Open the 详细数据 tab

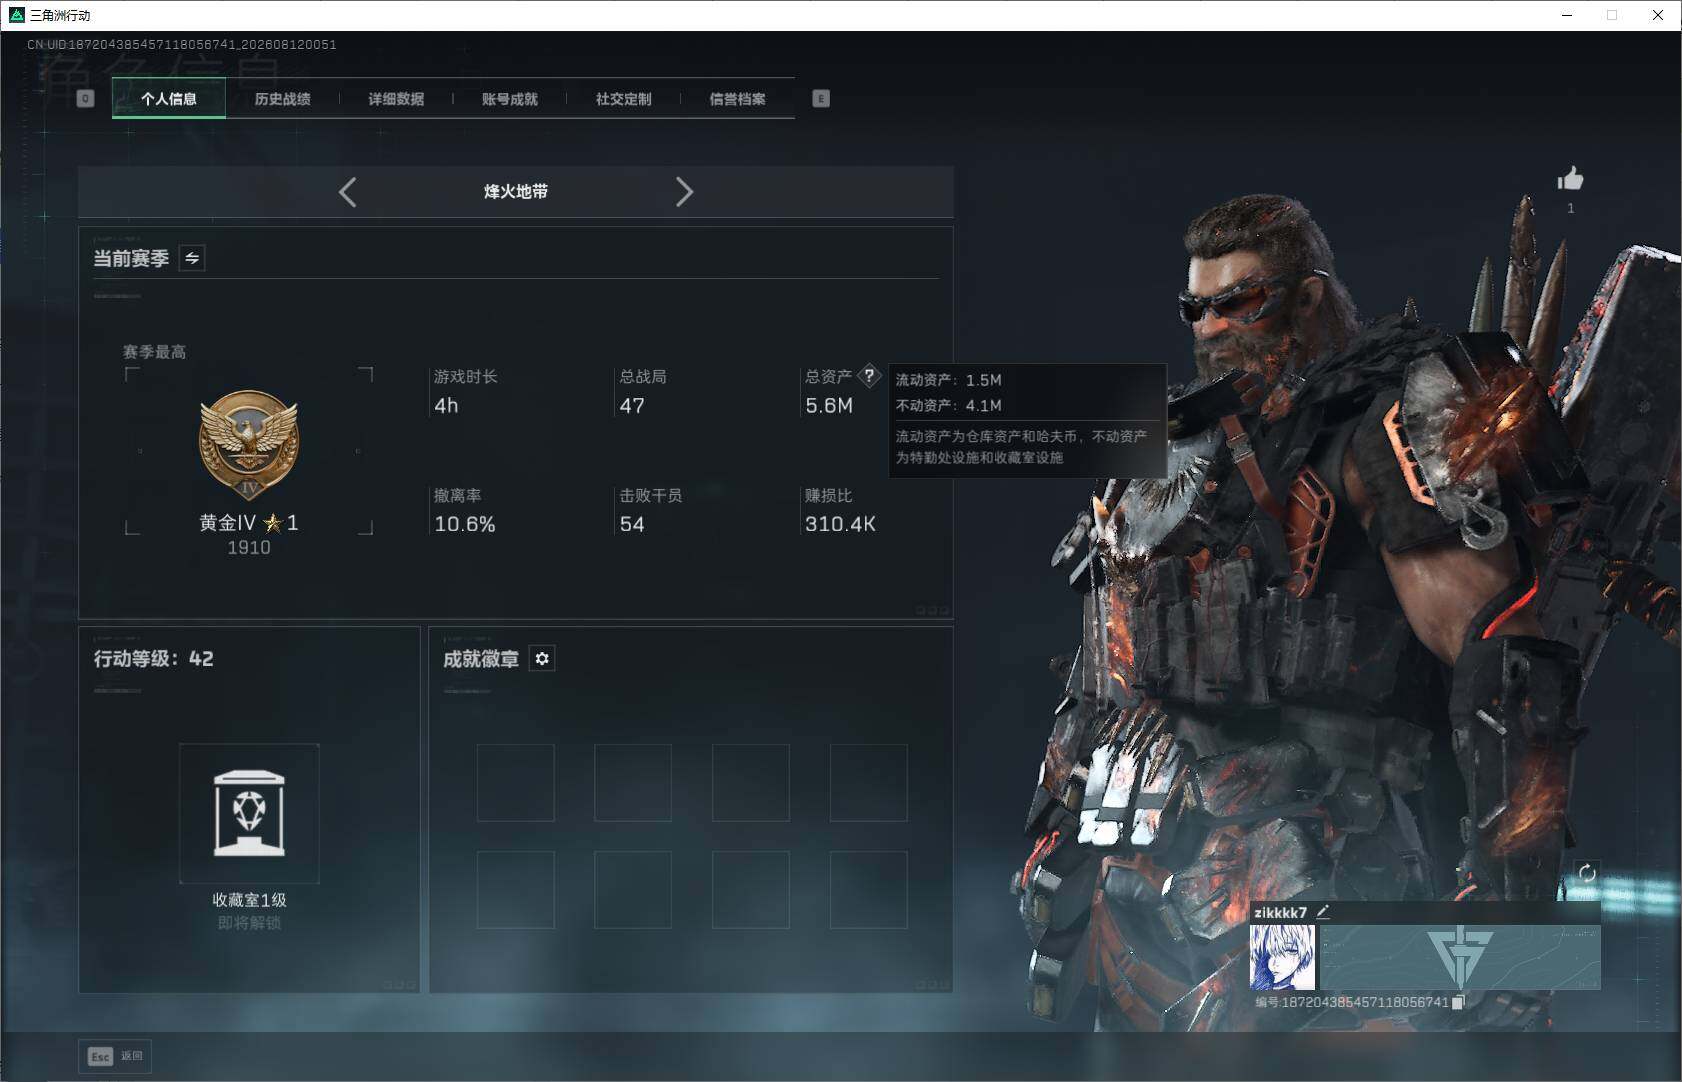(396, 99)
